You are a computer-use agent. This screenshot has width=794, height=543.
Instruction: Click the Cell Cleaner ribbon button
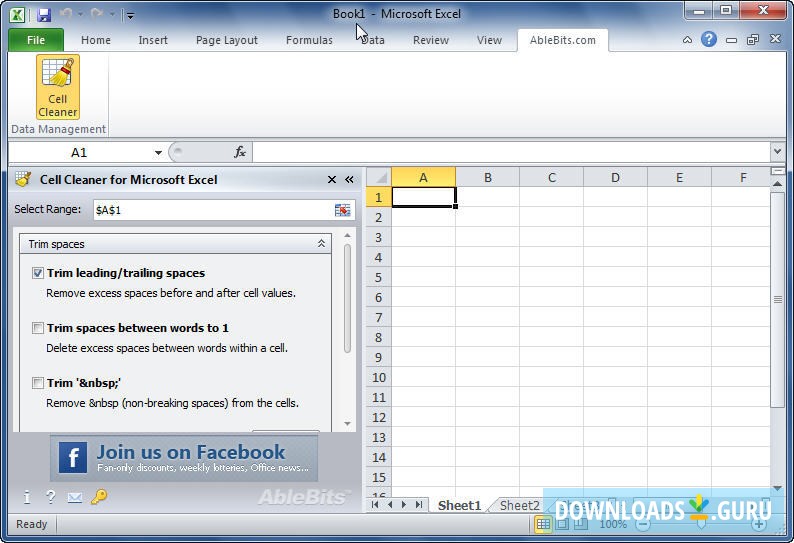pos(58,87)
